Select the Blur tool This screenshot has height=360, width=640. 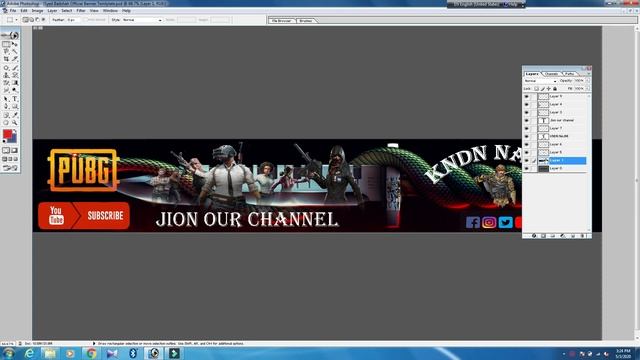(x=6, y=90)
